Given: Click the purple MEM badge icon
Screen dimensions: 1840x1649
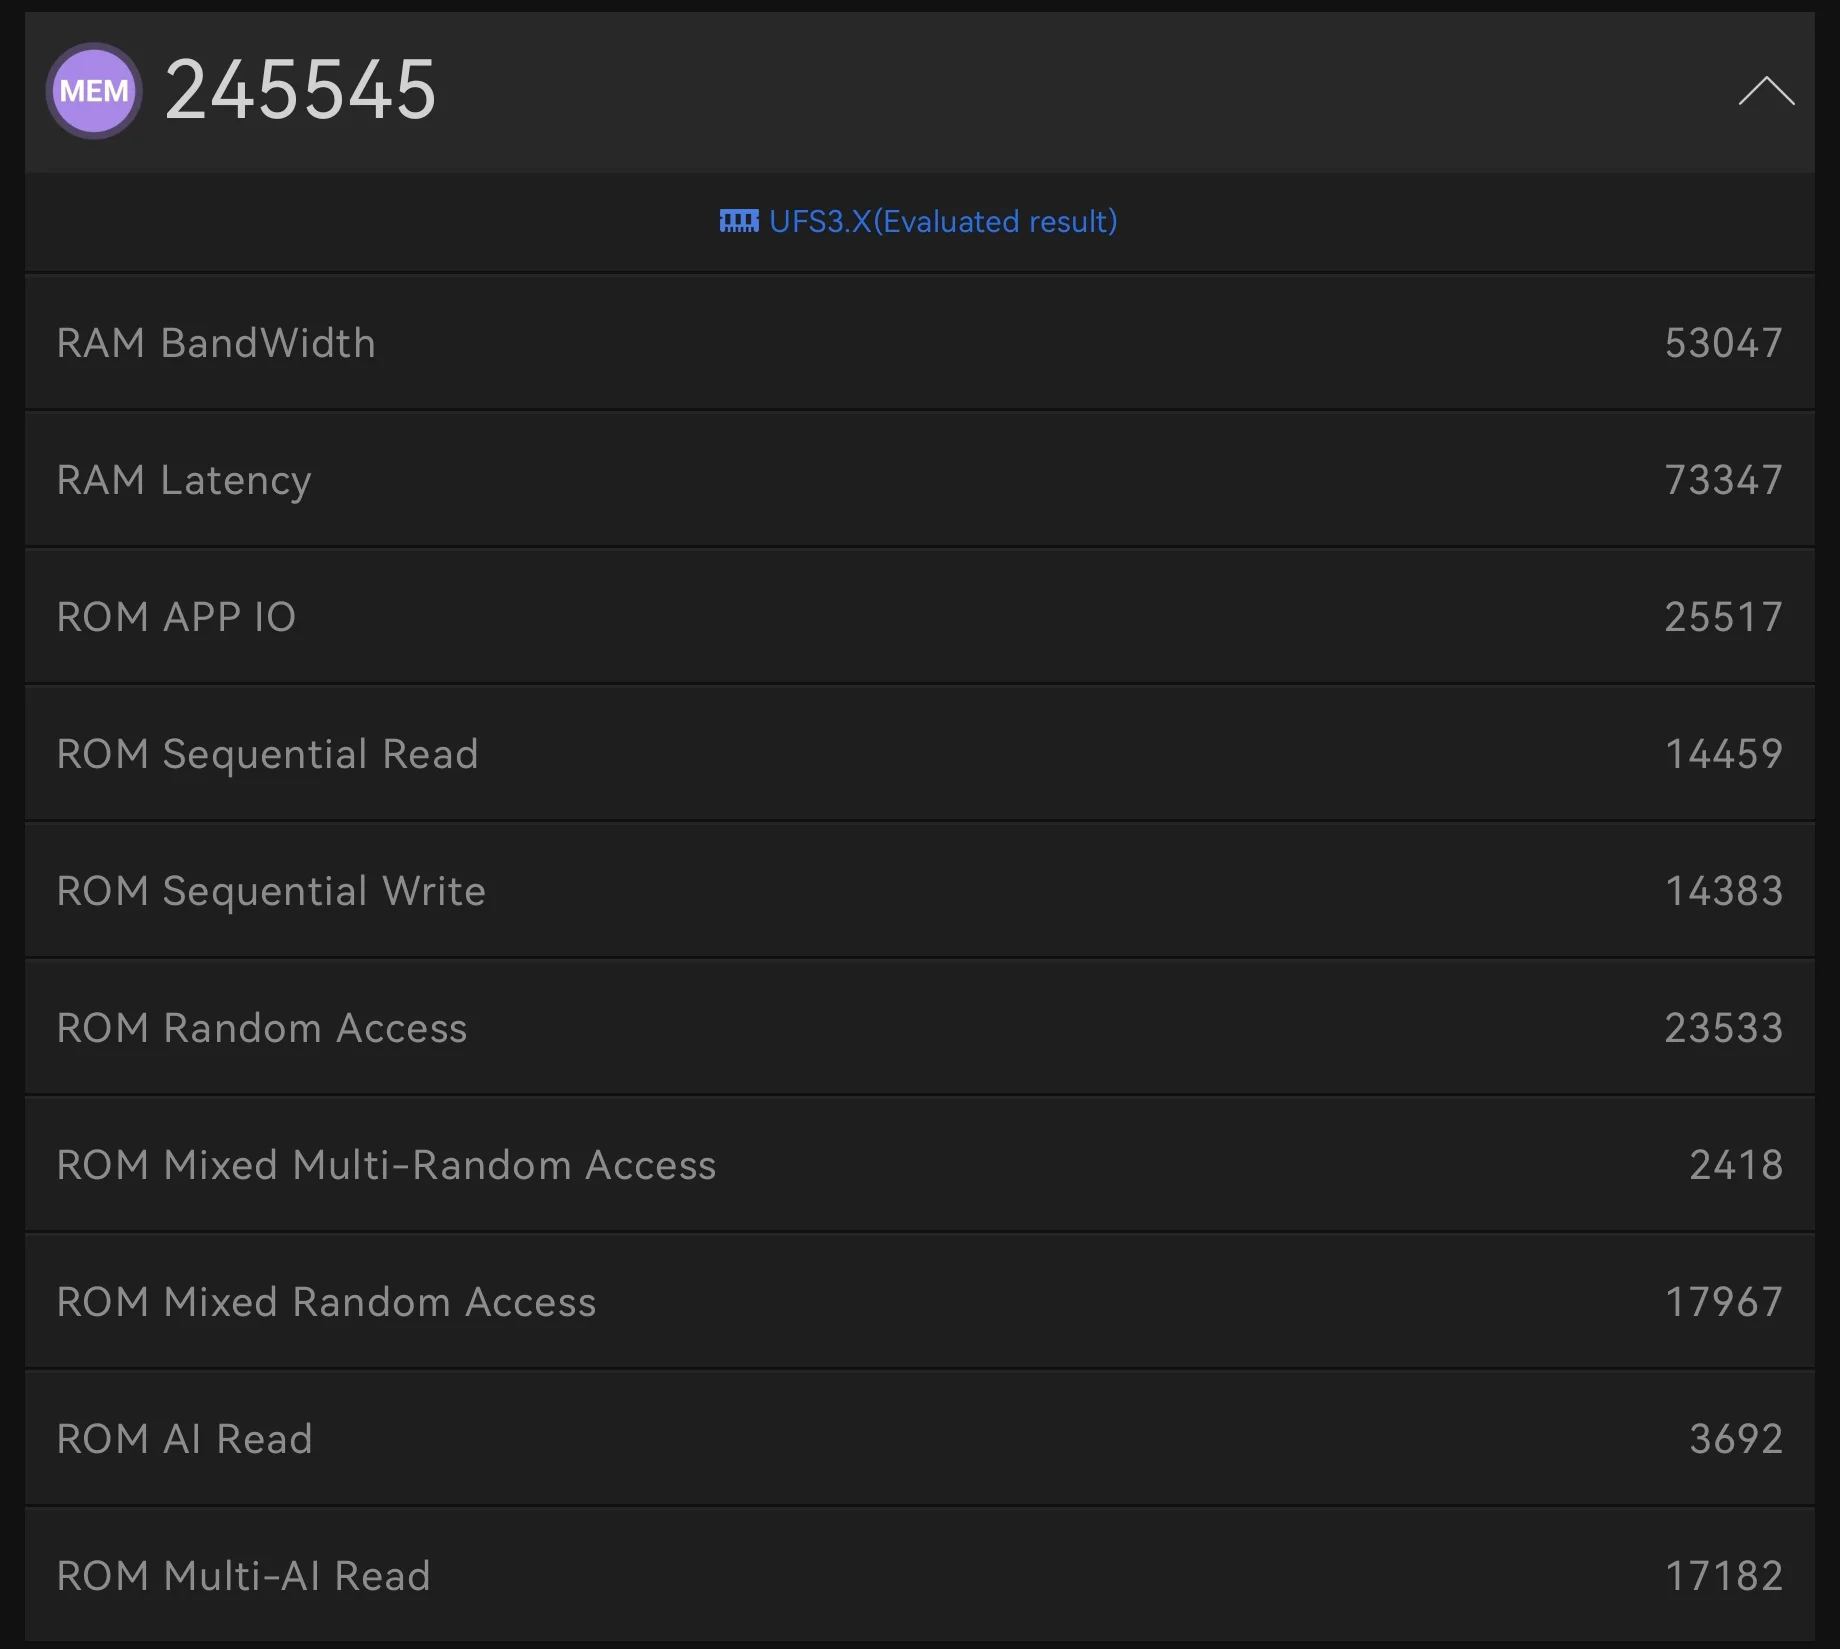Looking at the screenshot, I should pos(94,91).
